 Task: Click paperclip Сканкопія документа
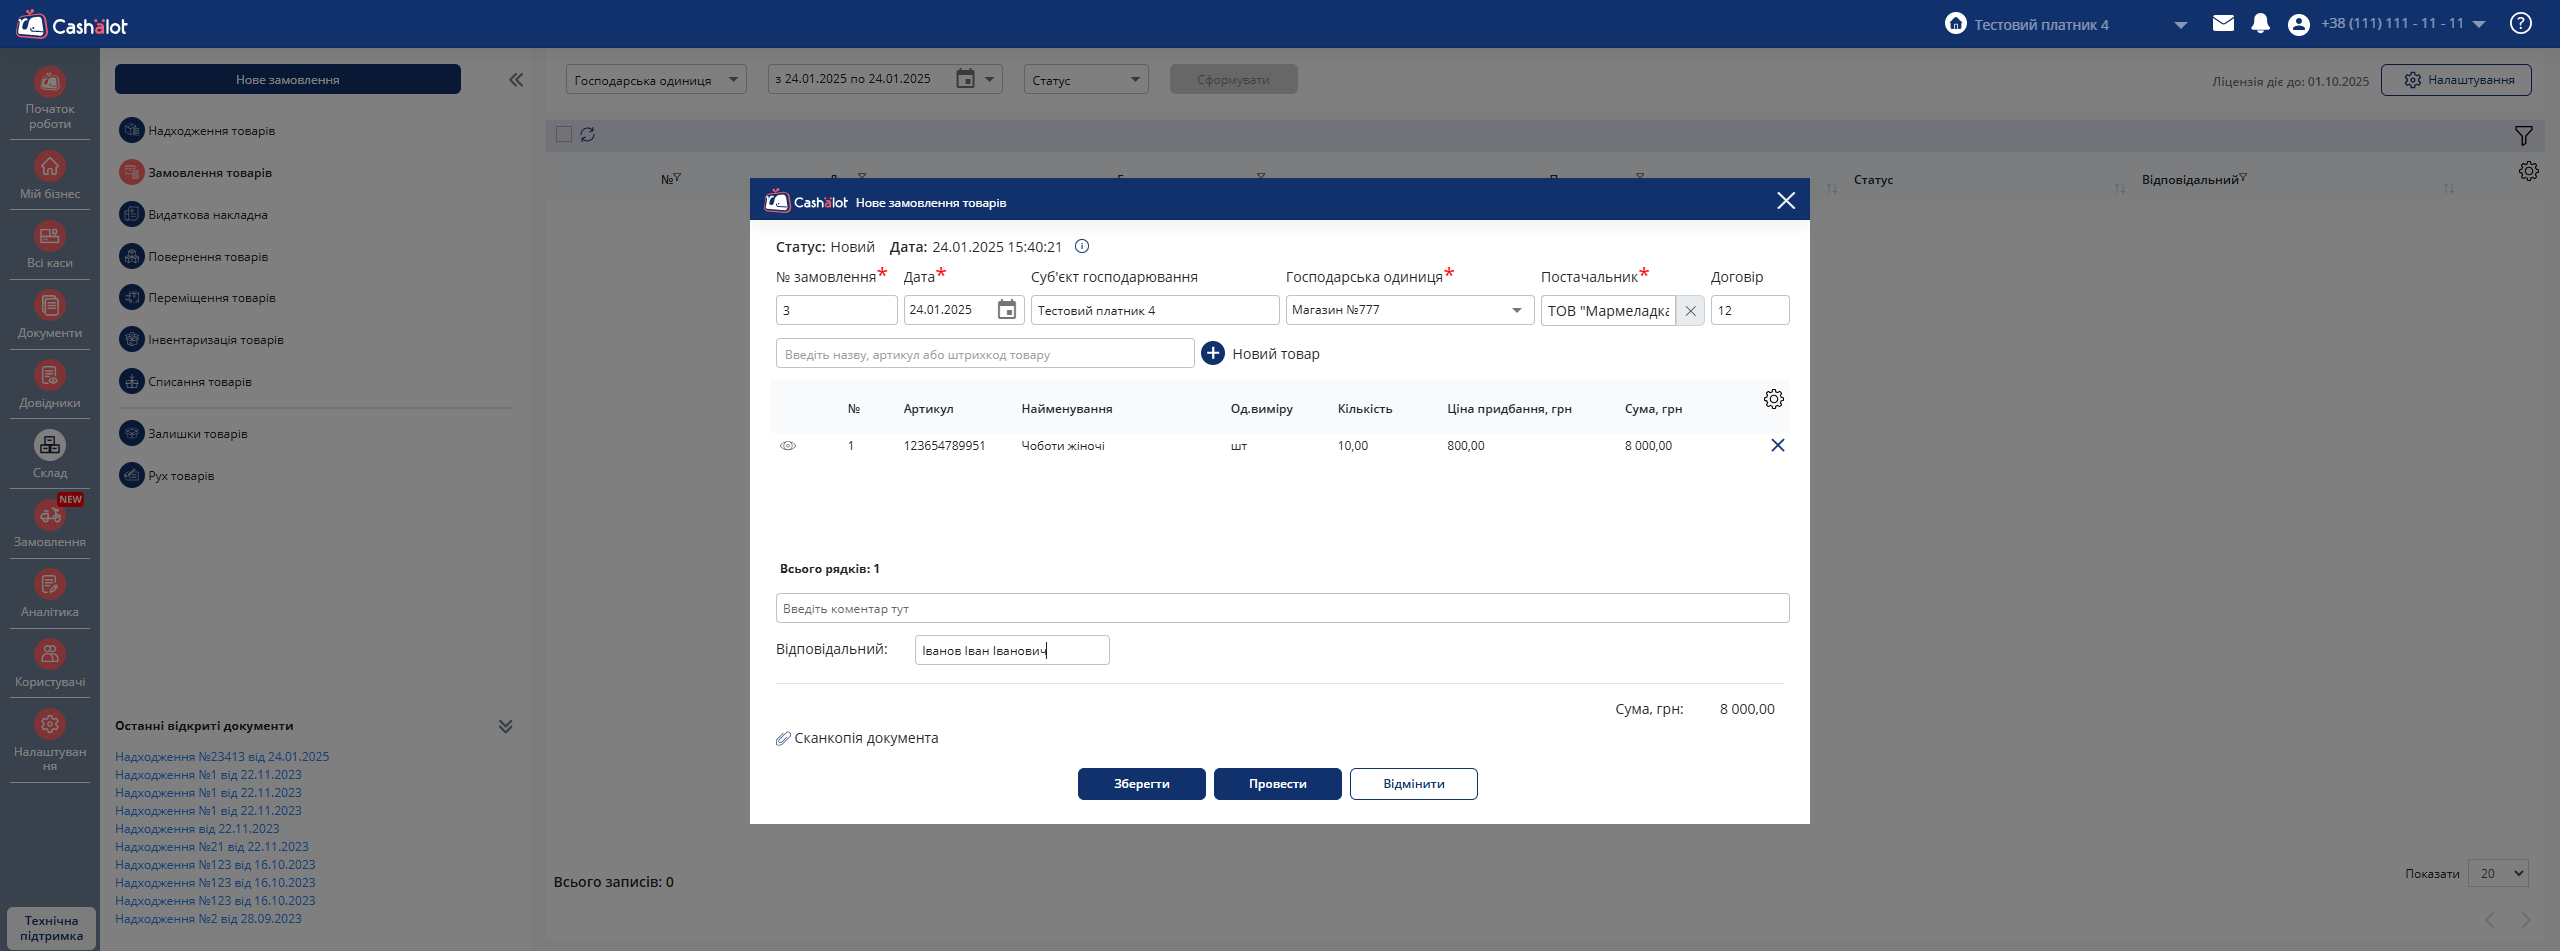point(857,738)
